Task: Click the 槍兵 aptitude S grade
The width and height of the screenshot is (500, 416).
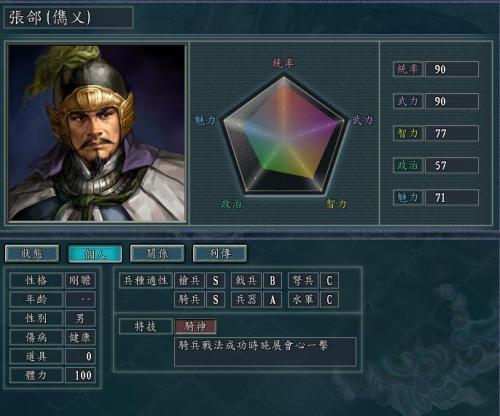Action: (216, 280)
